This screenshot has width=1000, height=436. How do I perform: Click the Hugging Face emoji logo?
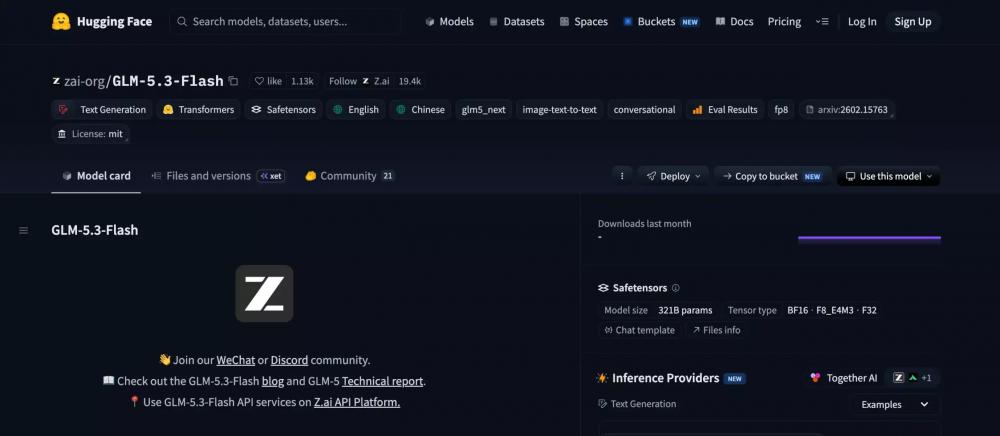pos(61,22)
